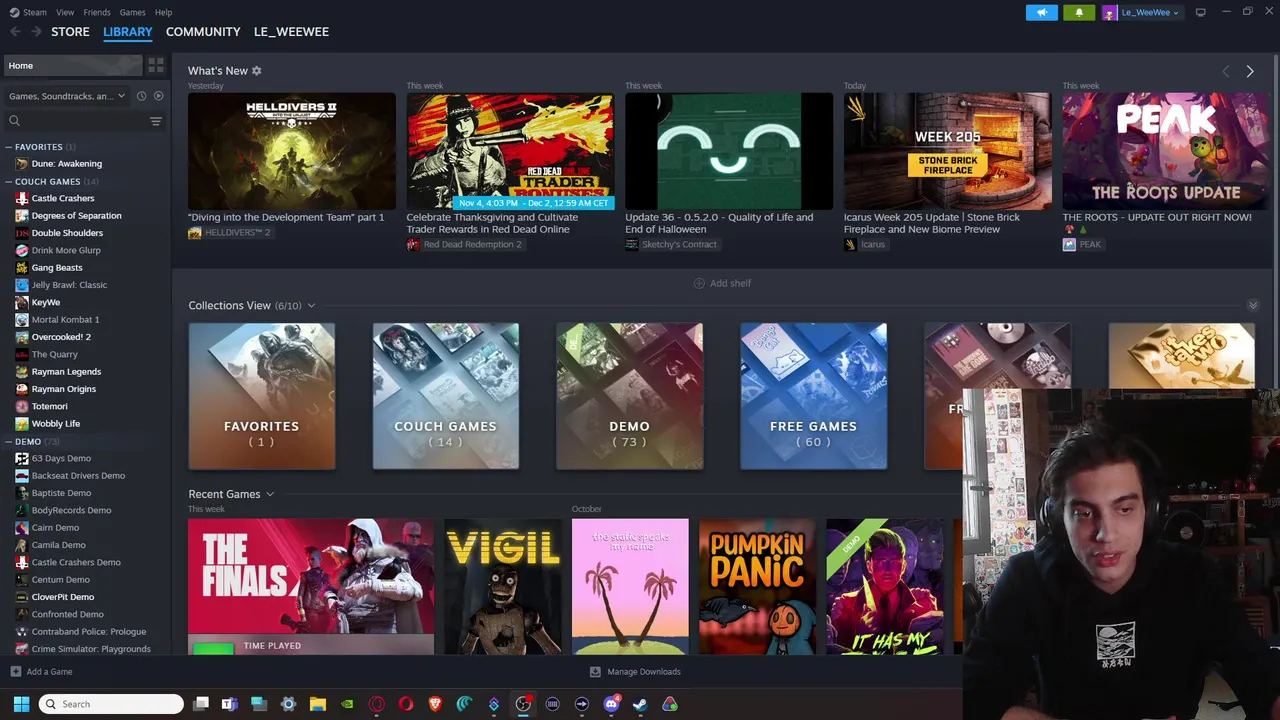Open Castle Crashers game icon in sidebar
This screenshot has height=720, width=1280.
pos(22,198)
